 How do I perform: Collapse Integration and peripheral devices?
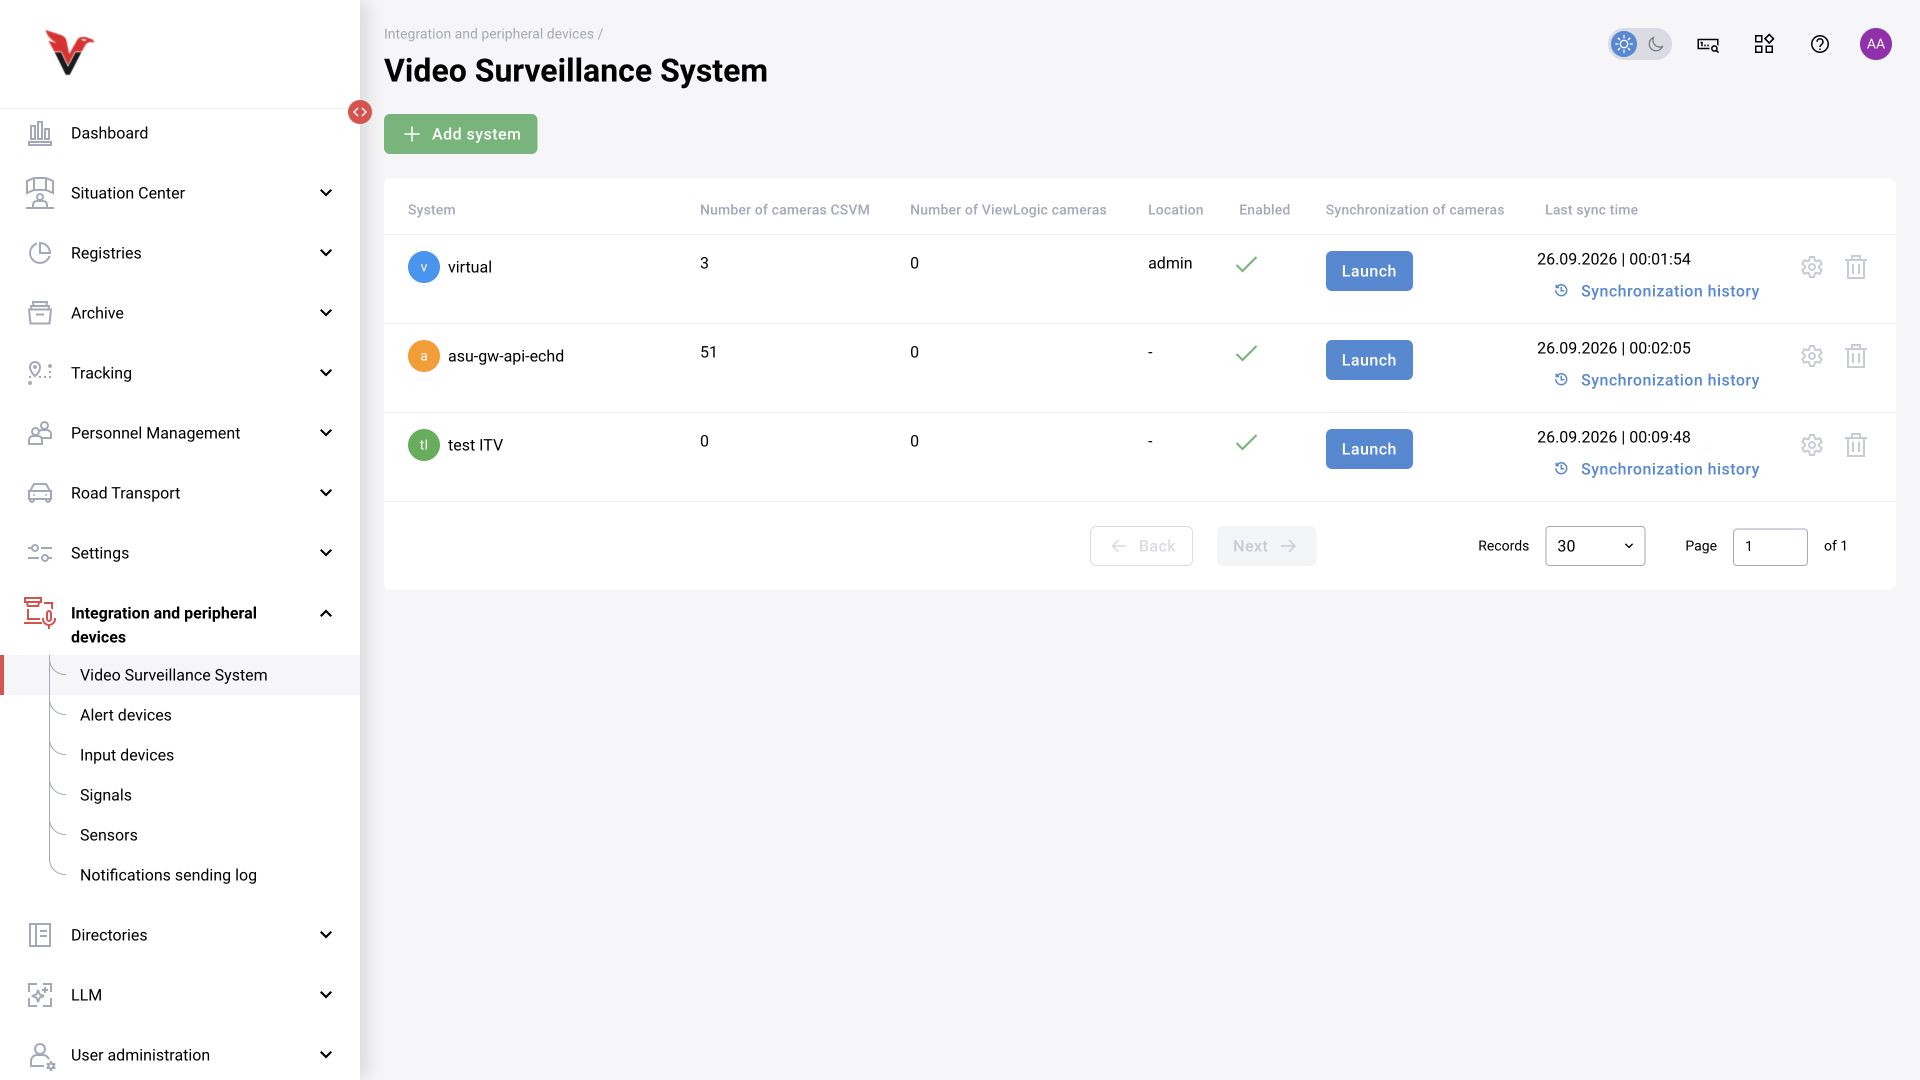click(x=326, y=613)
